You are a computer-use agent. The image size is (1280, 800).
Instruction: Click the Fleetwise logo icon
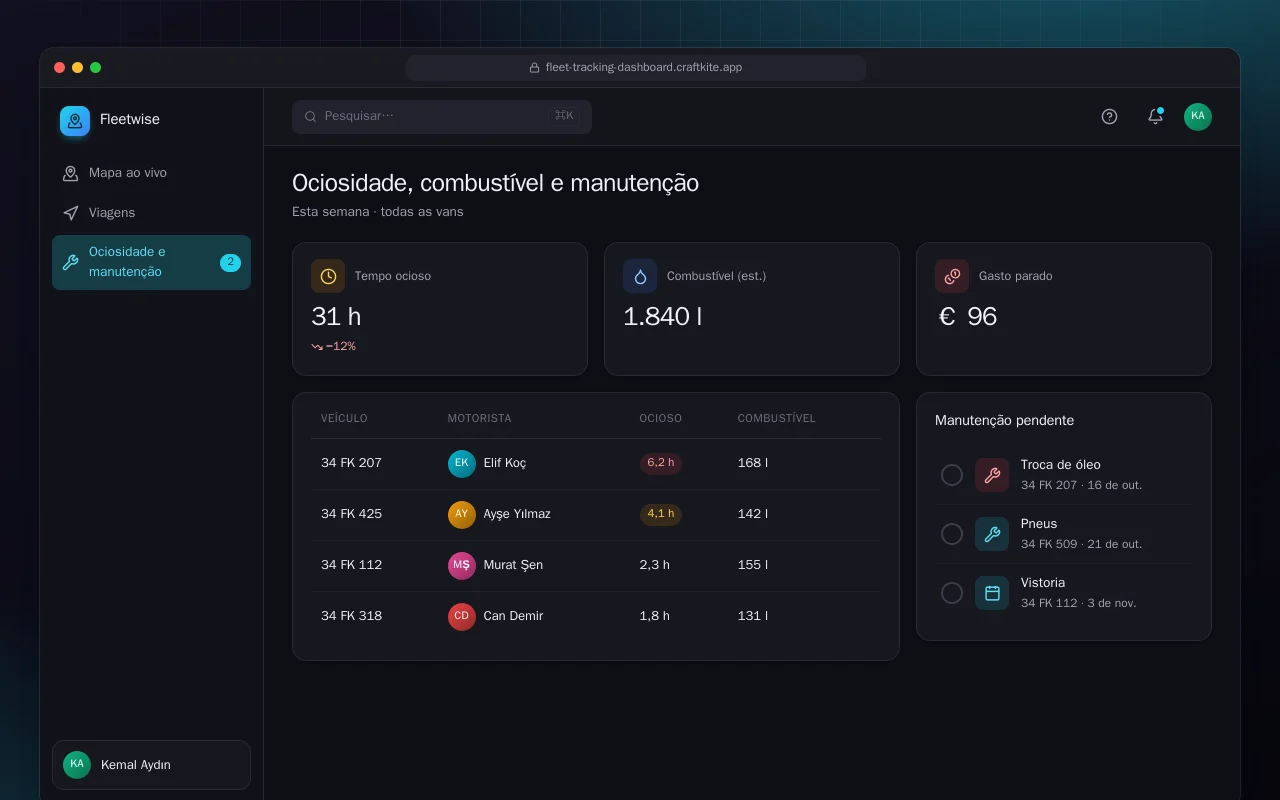(x=75, y=121)
